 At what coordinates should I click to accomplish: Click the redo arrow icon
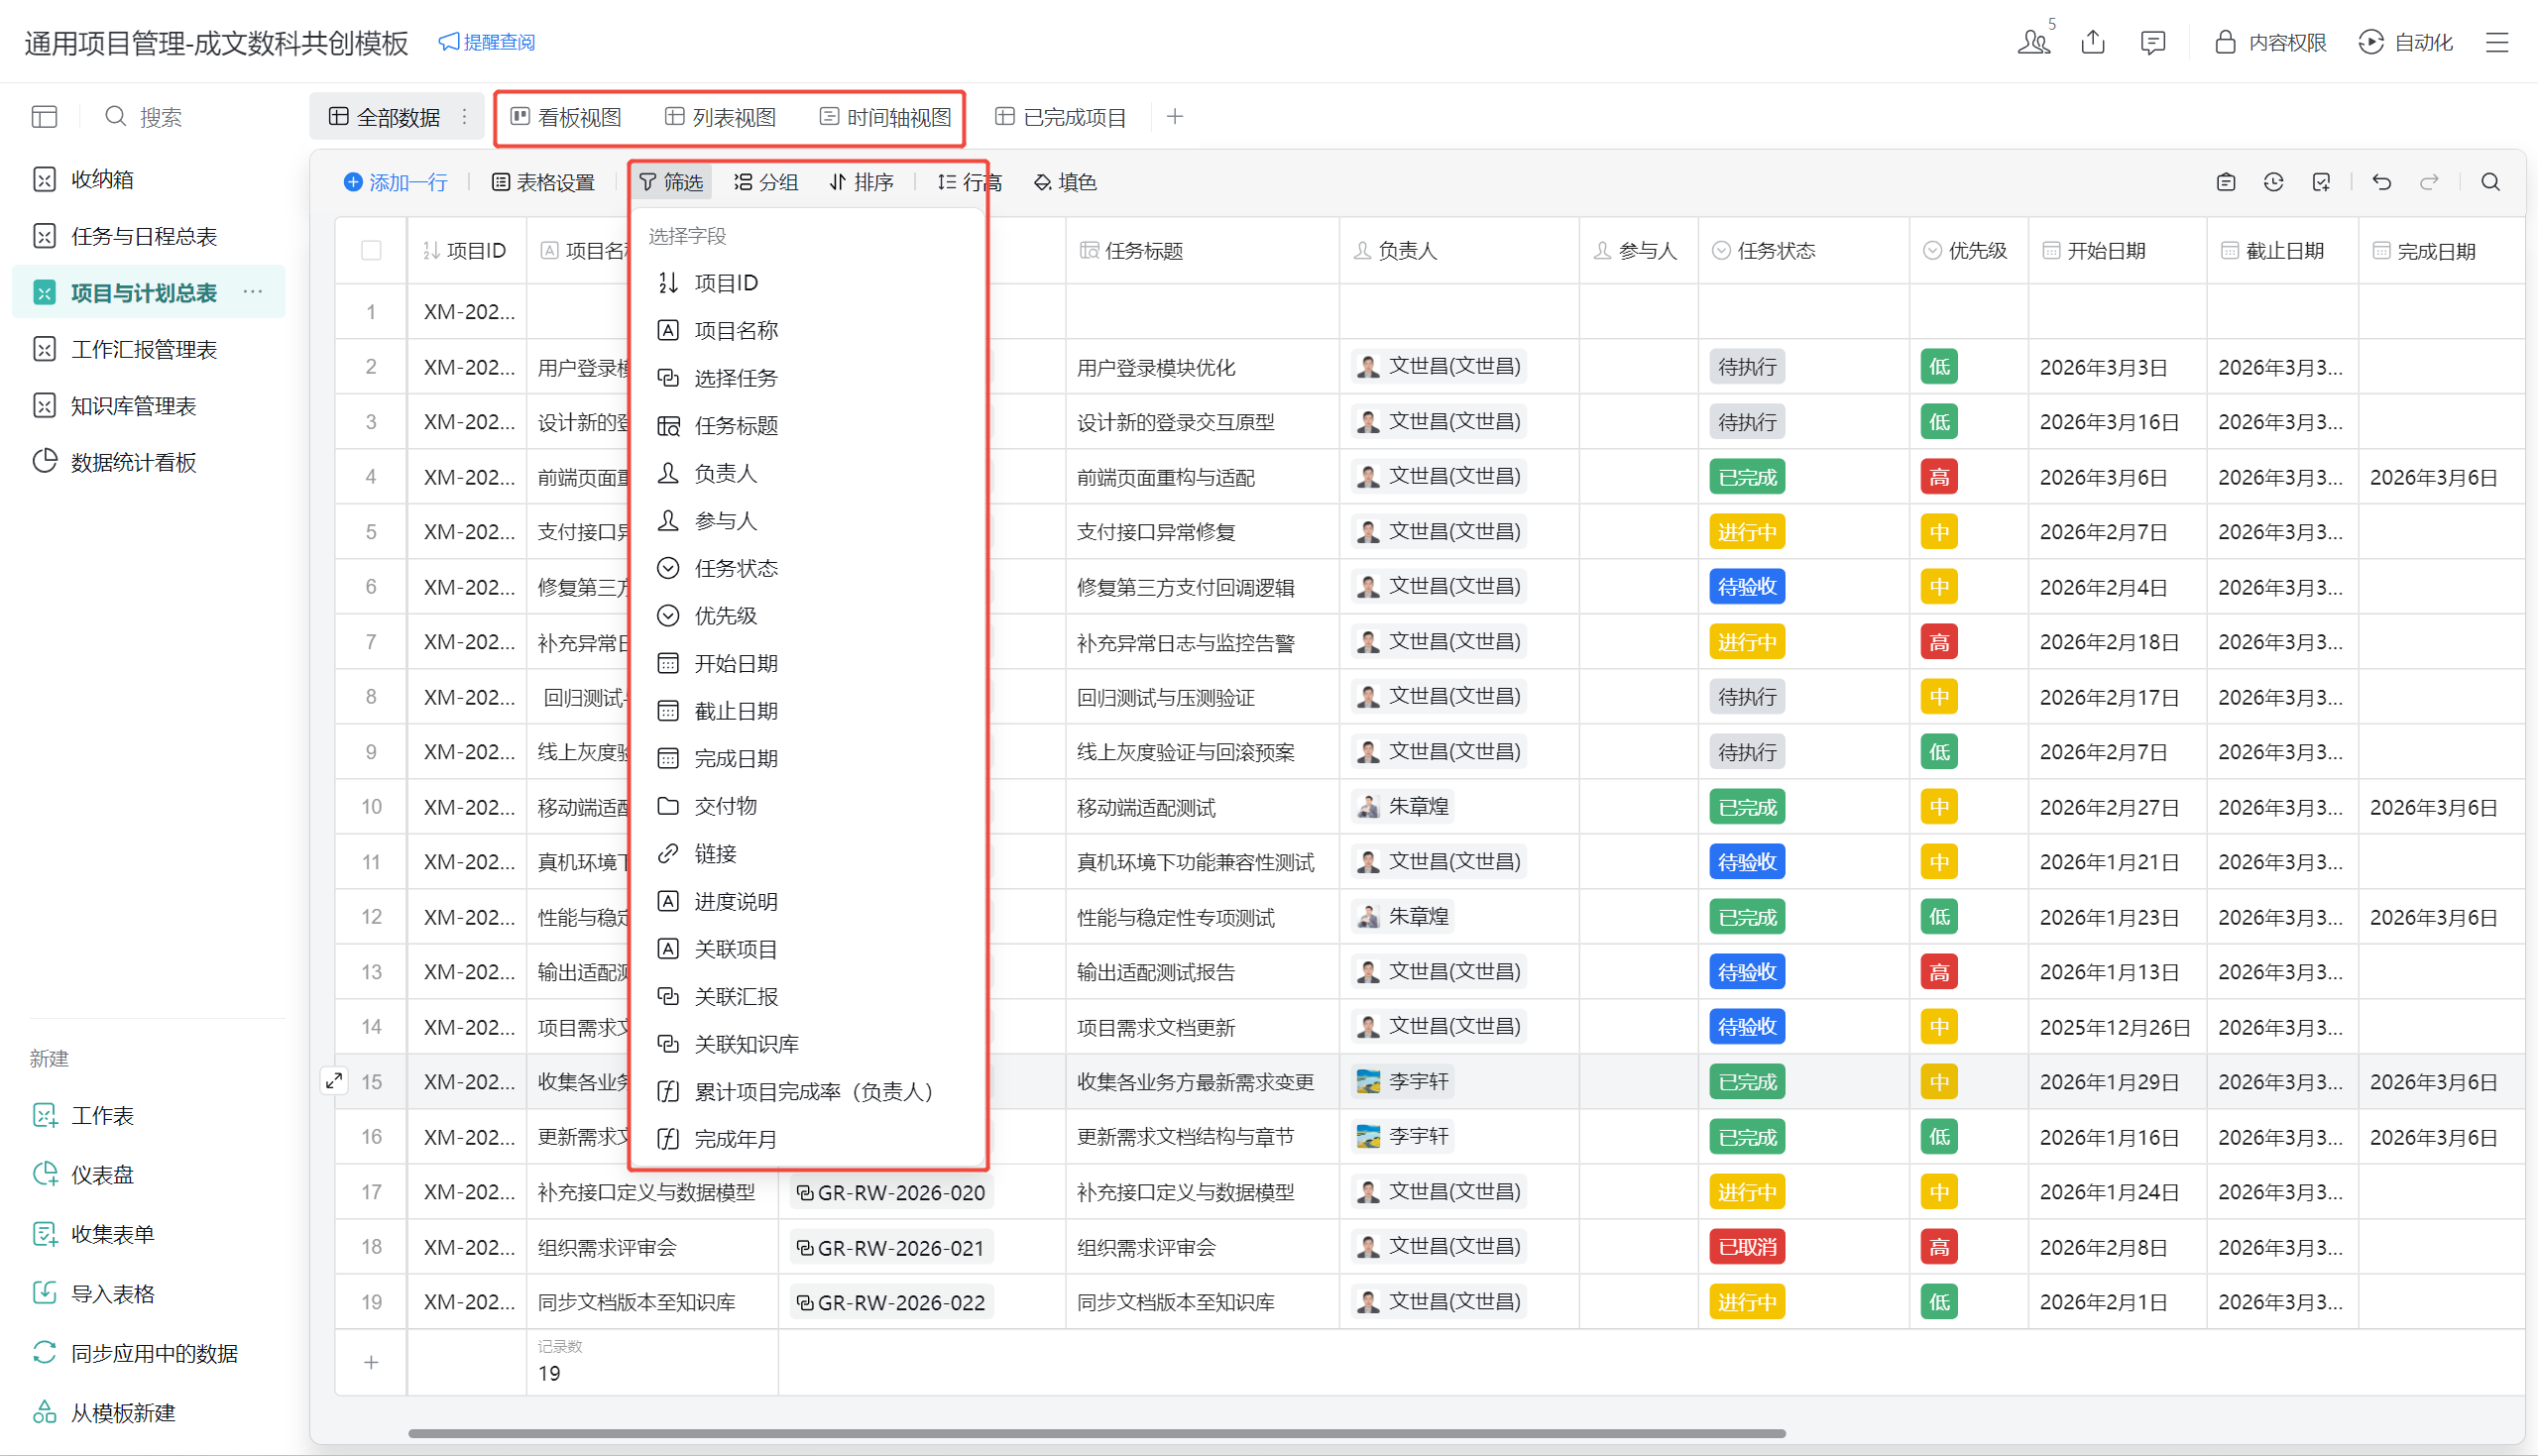(2429, 182)
